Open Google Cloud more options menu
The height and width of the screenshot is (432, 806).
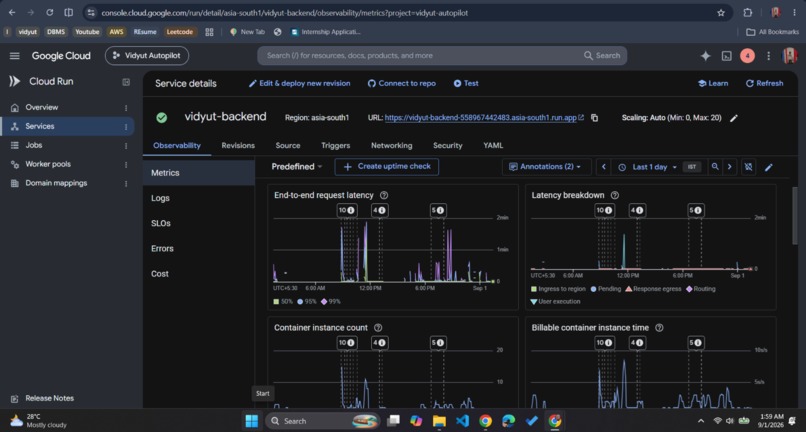768,56
